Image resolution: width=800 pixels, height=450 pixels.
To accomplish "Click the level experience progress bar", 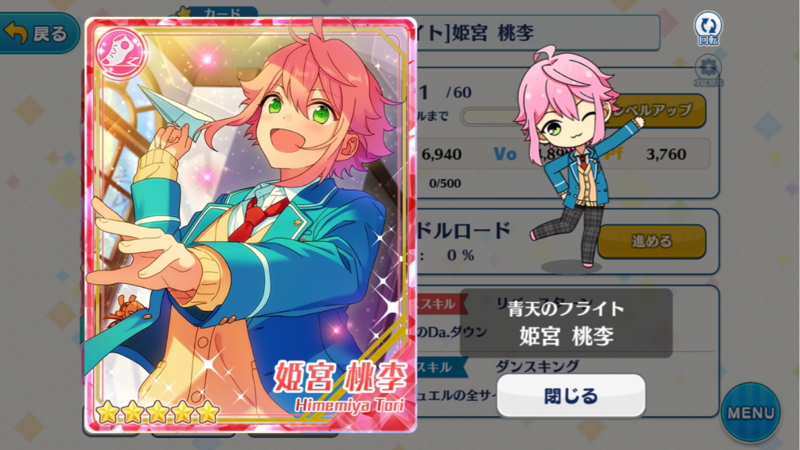I will [x=489, y=116].
